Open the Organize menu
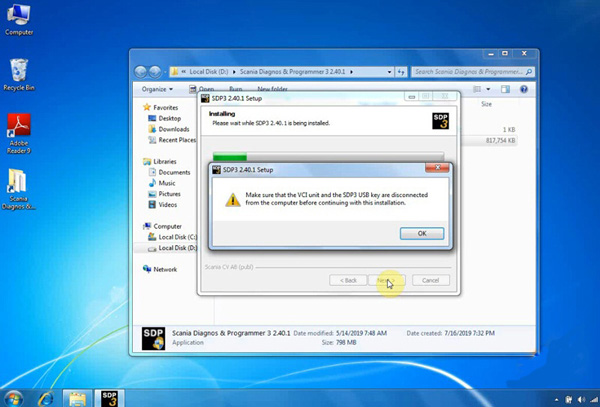600x407 pixels. (157, 89)
